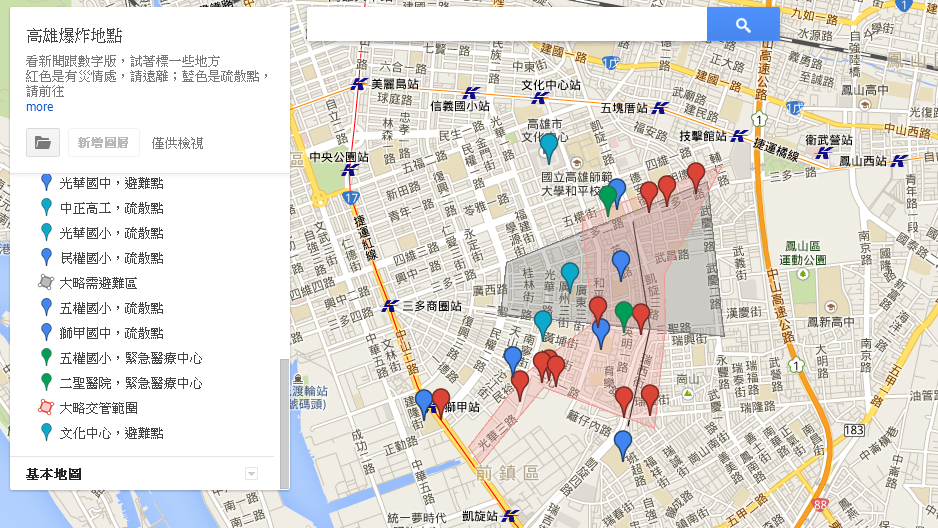Click 三多商圈站 metro station icon
Screen dimensions: 938x528
click(x=390, y=306)
